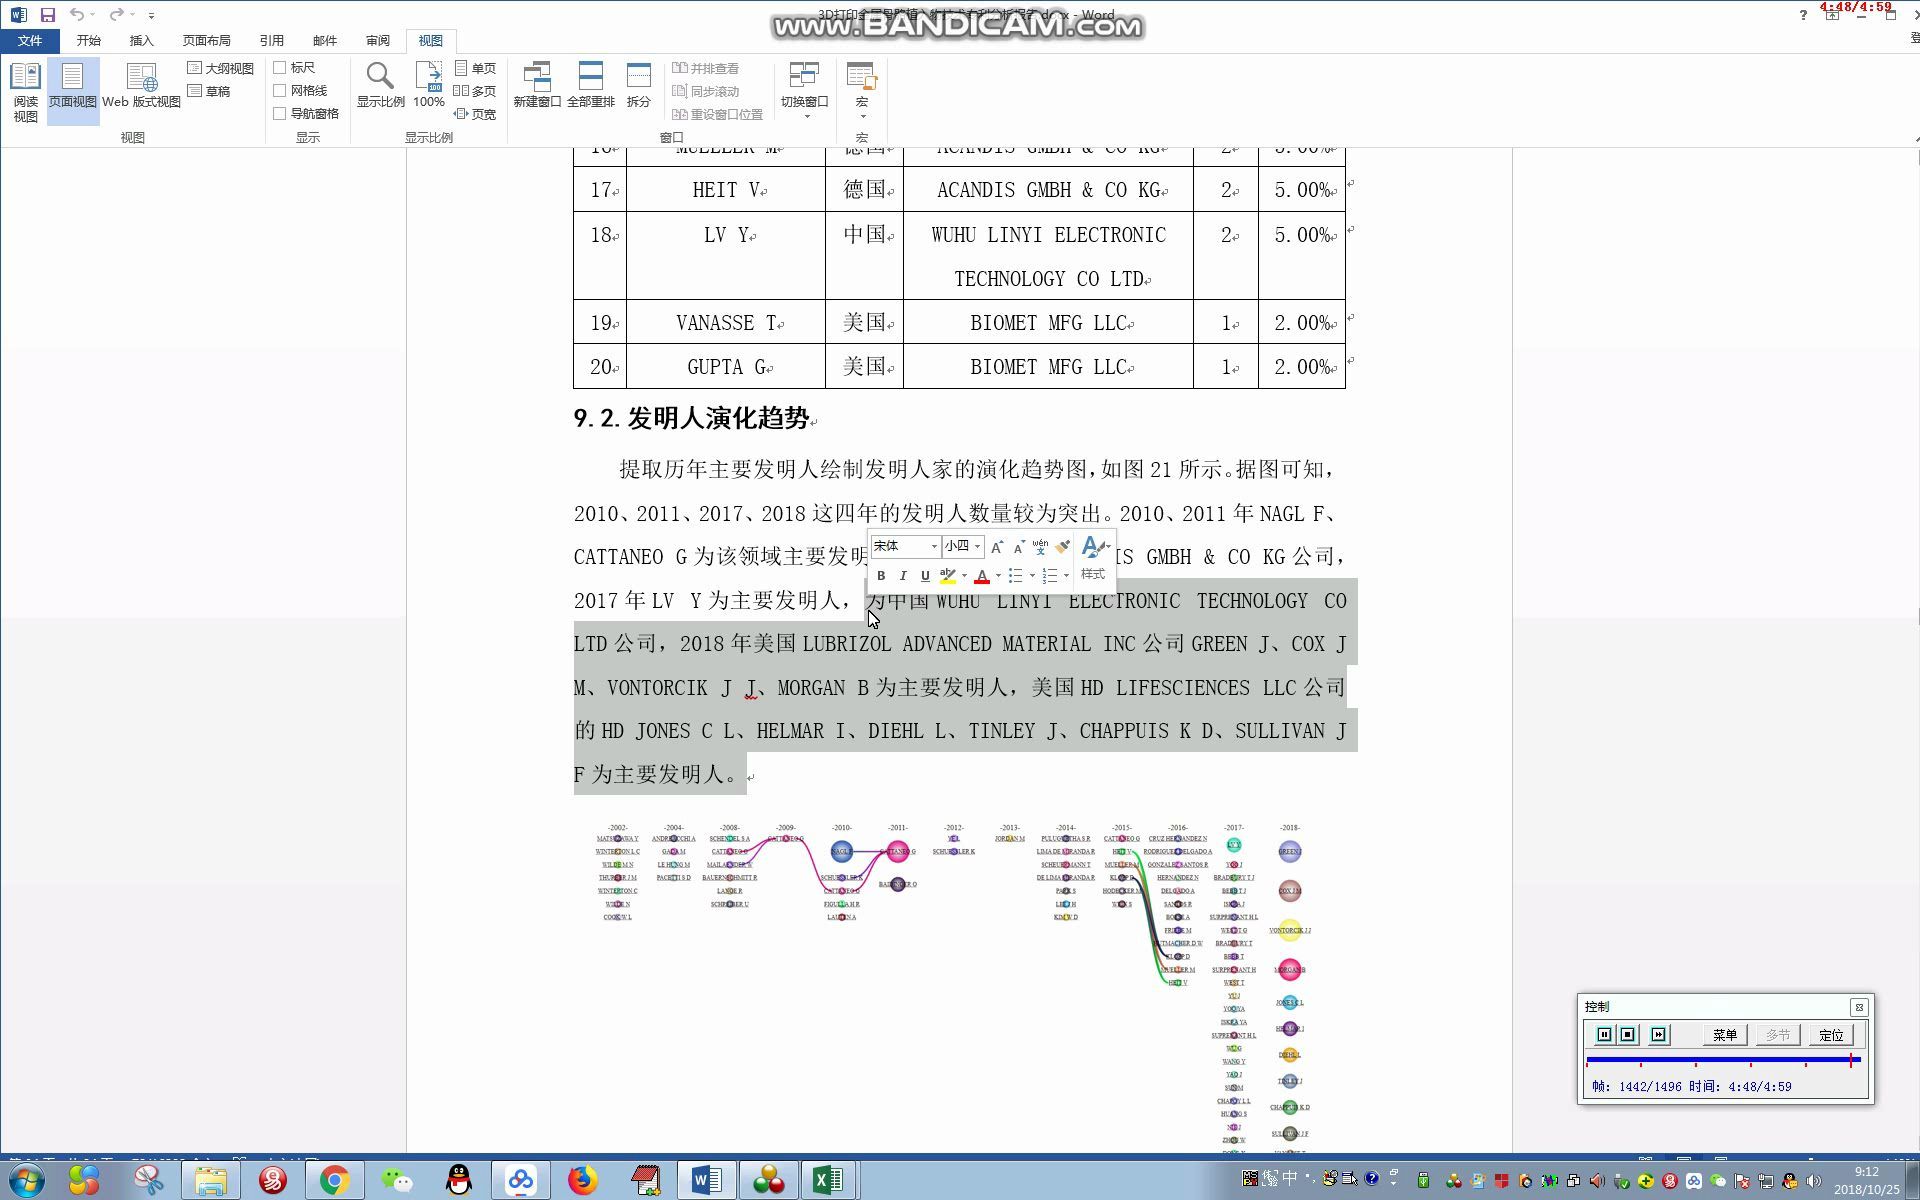Open quick access toolbar customize arrow

click(151, 15)
